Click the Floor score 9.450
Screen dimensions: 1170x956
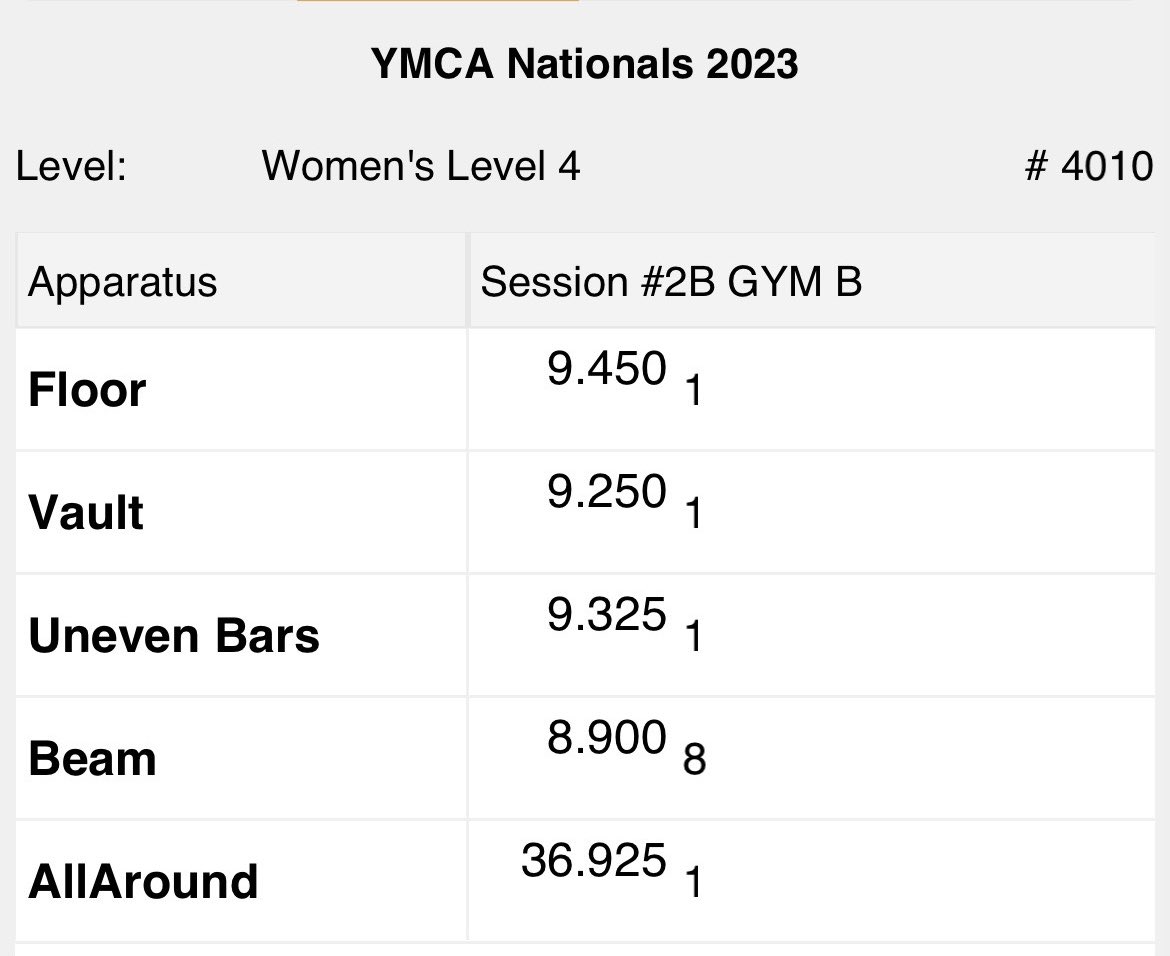[x=607, y=369]
